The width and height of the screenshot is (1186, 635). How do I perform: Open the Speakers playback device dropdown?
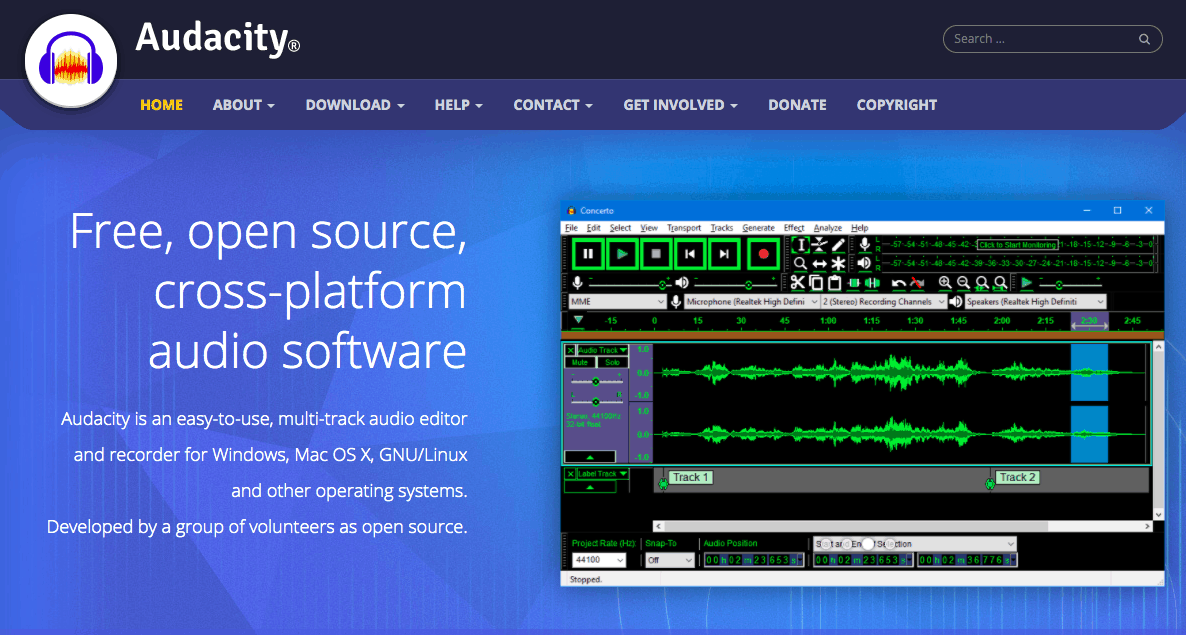click(1035, 302)
